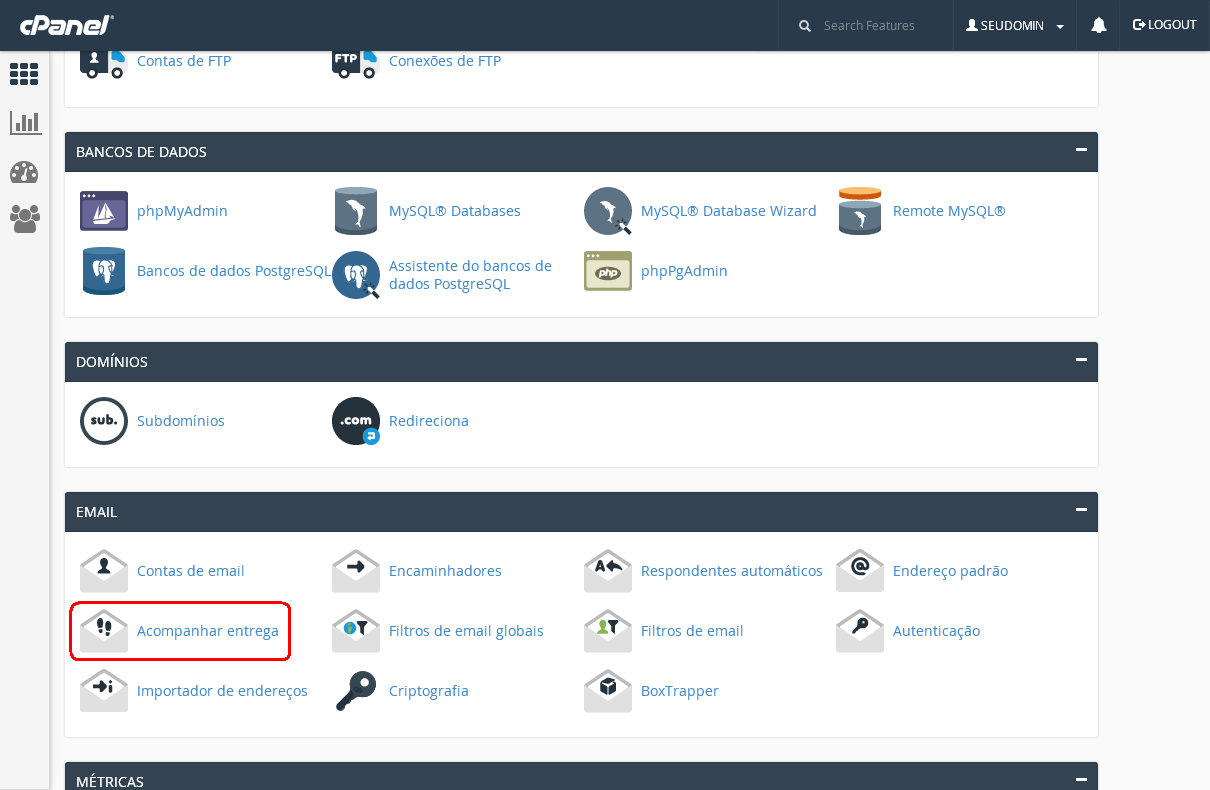This screenshot has width=1210, height=790.
Task: Click the Acompanhar entrega footprints icon
Action: pyautogui.click(x=104, y=631)
